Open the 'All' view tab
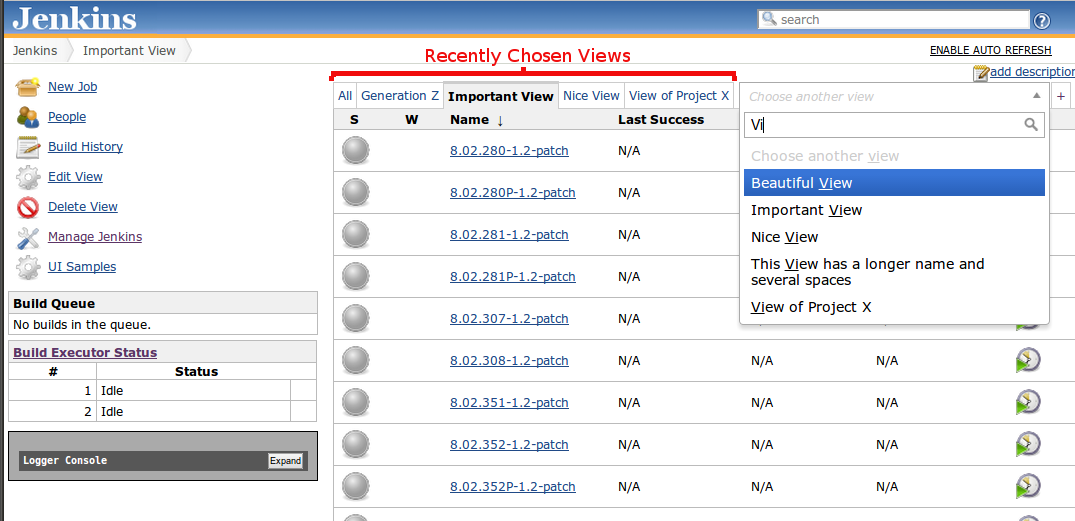1075x521 pixels. point(345,96)
